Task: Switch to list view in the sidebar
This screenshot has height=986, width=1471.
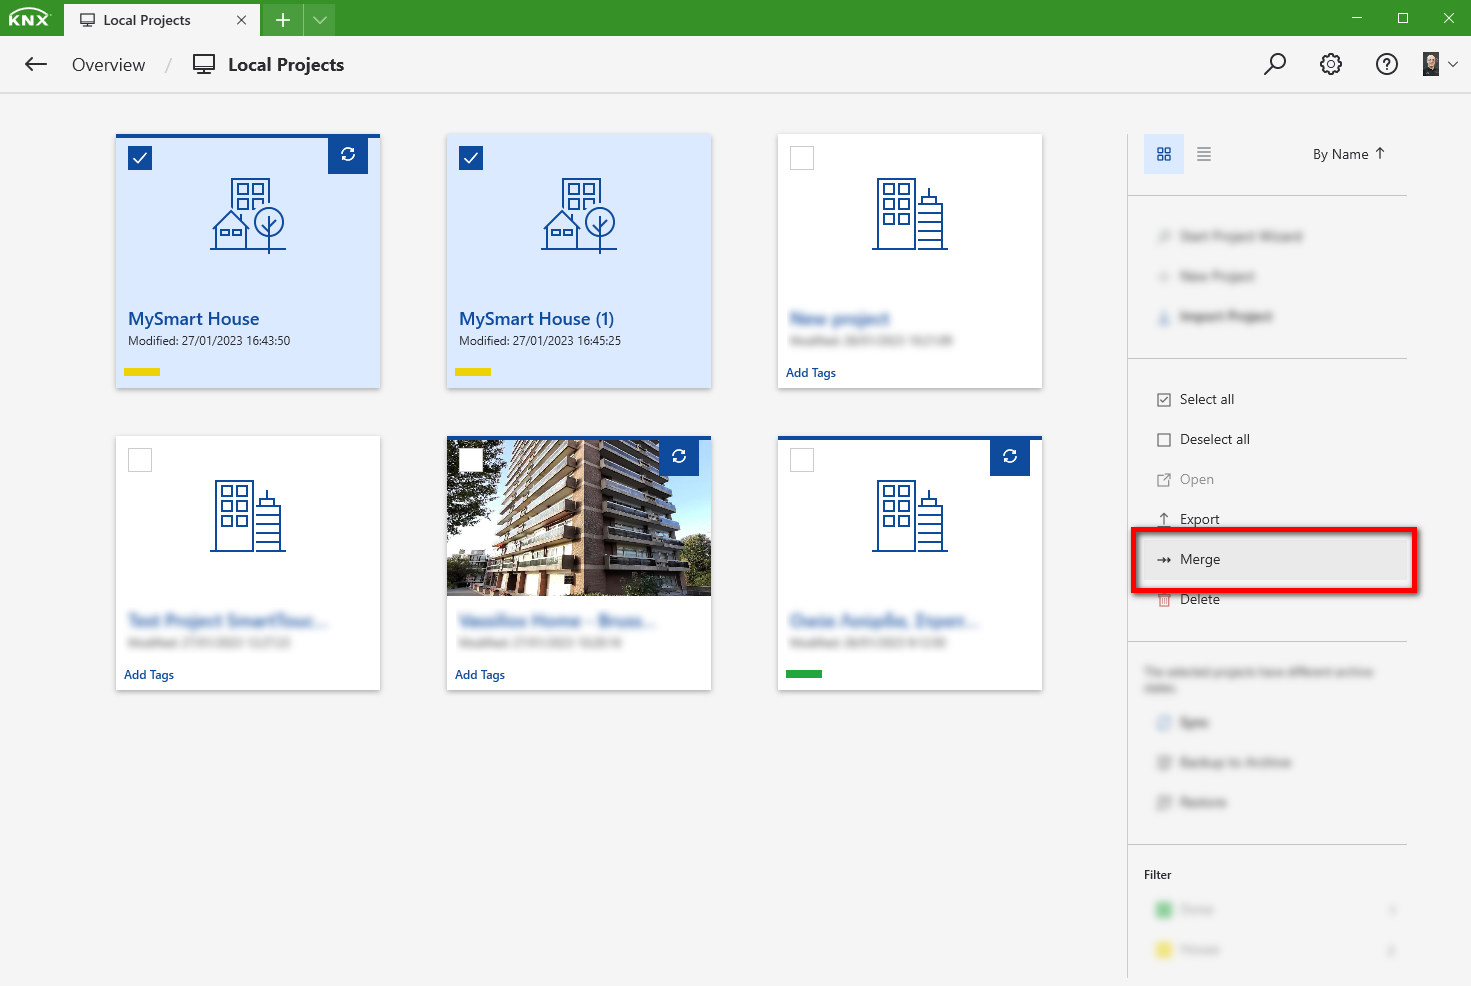Action: coord(1204,153)
